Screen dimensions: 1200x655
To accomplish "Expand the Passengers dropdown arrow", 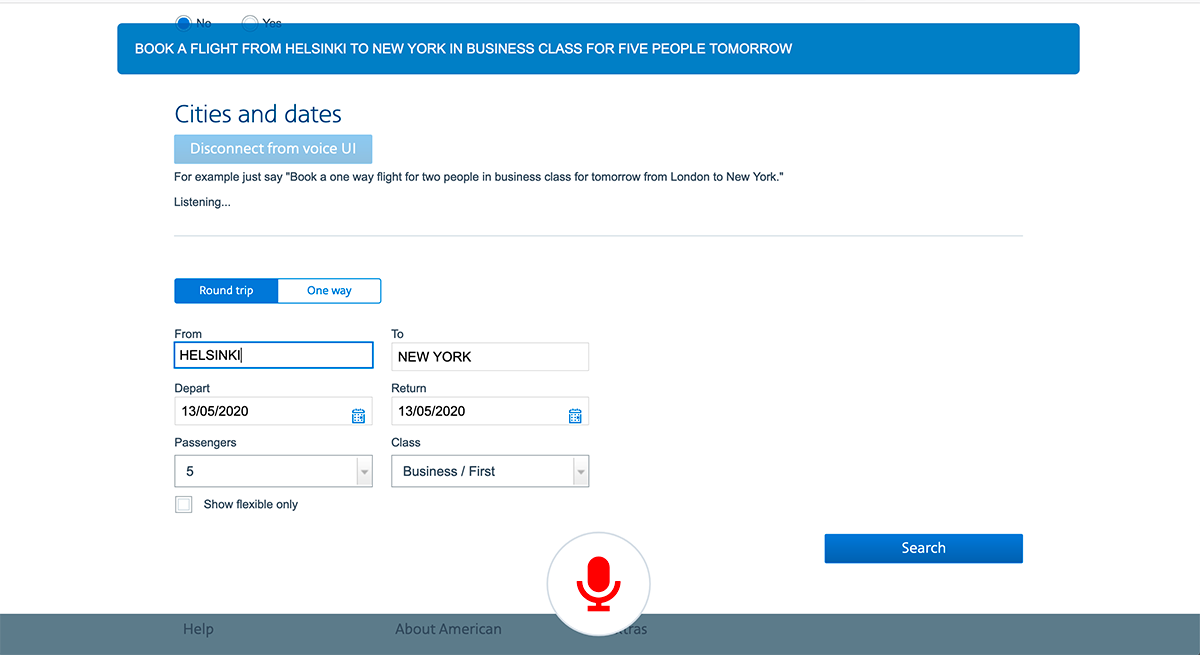I will (x=364, y=471).
